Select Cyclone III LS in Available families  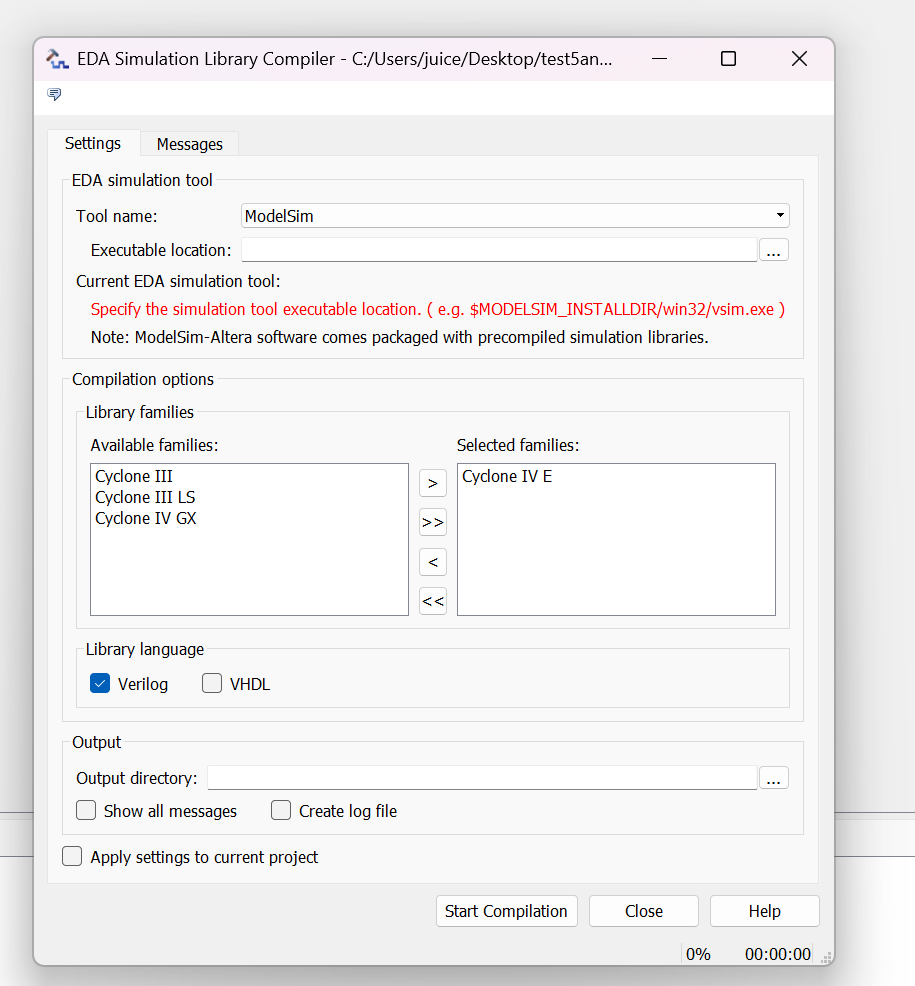[145, 497]
